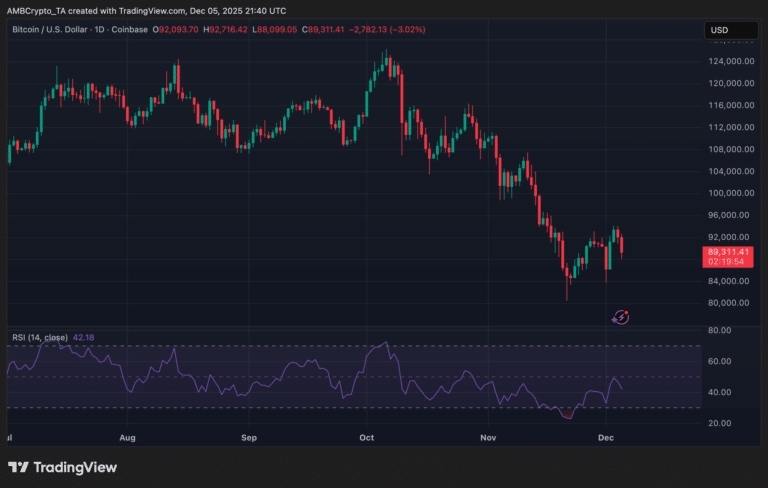Click the RSI value 42.18

point(86,337)
